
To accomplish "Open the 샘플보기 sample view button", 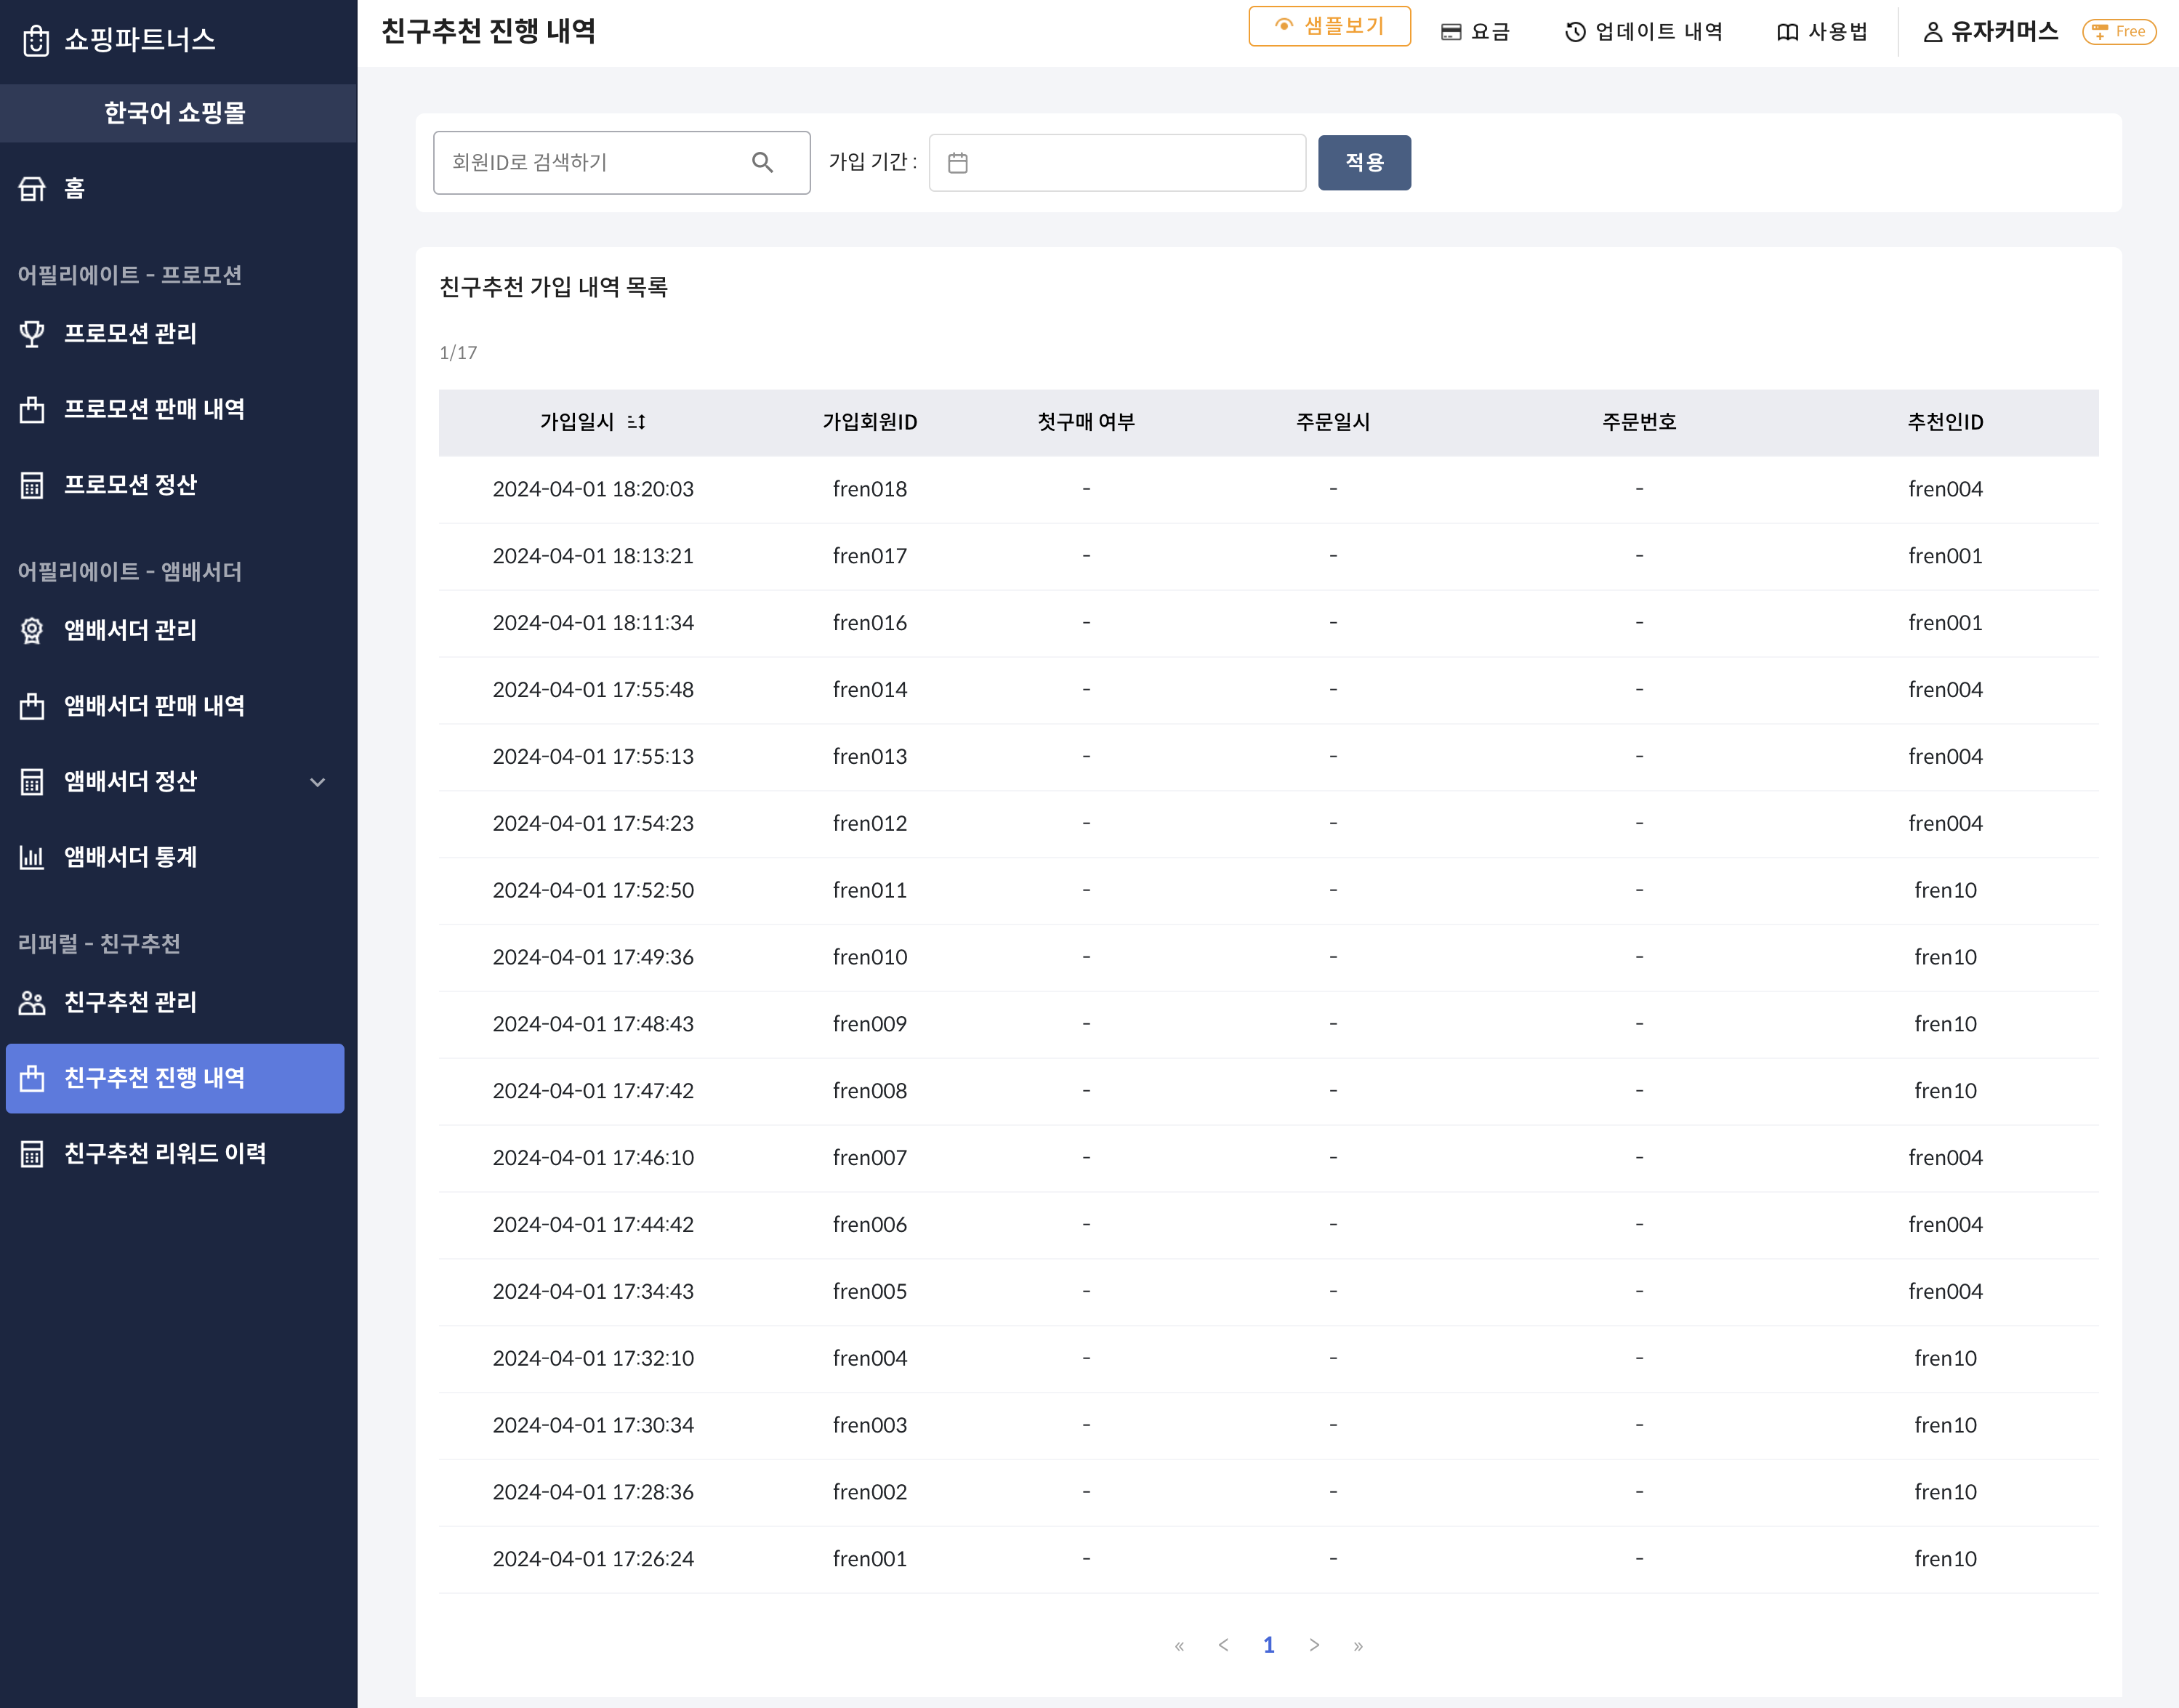I will (1329, 26).
